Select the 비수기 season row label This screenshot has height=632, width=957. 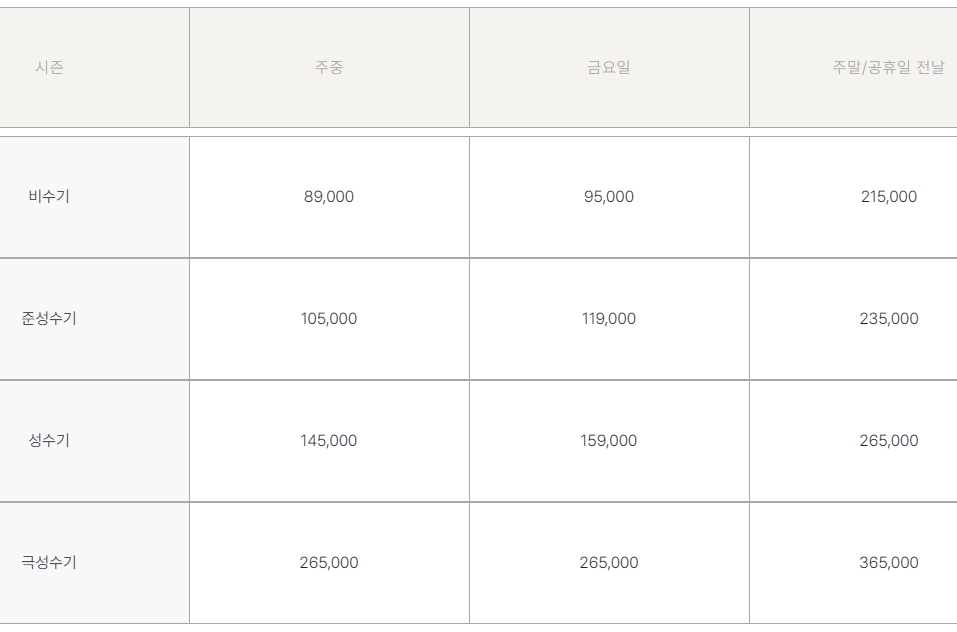[49, 196]
